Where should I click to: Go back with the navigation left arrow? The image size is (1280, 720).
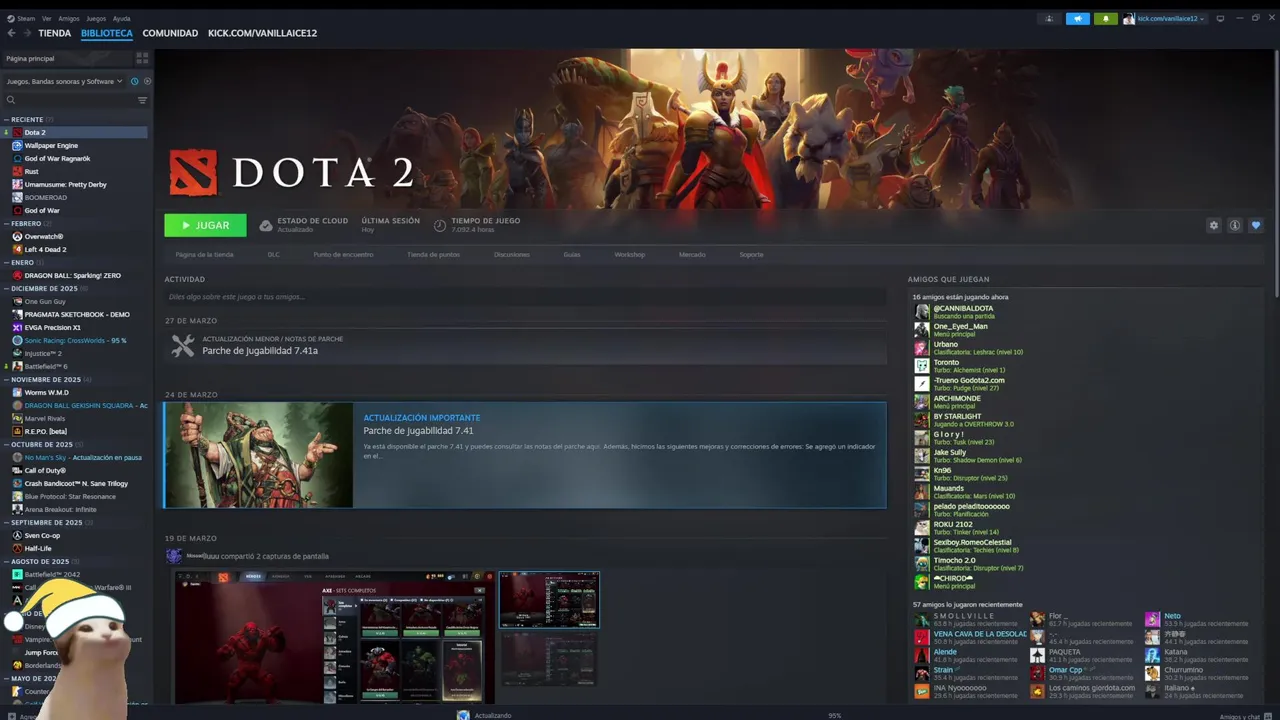click(x=11, y=33)
